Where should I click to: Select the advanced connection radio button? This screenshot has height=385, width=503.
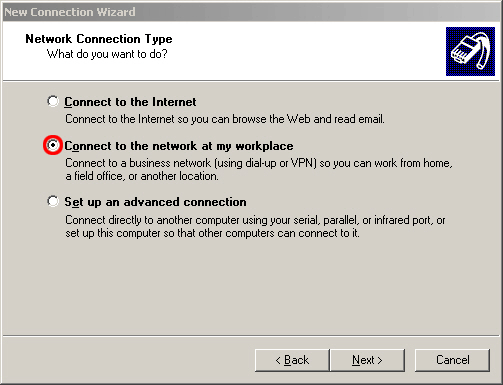point(53,201)
